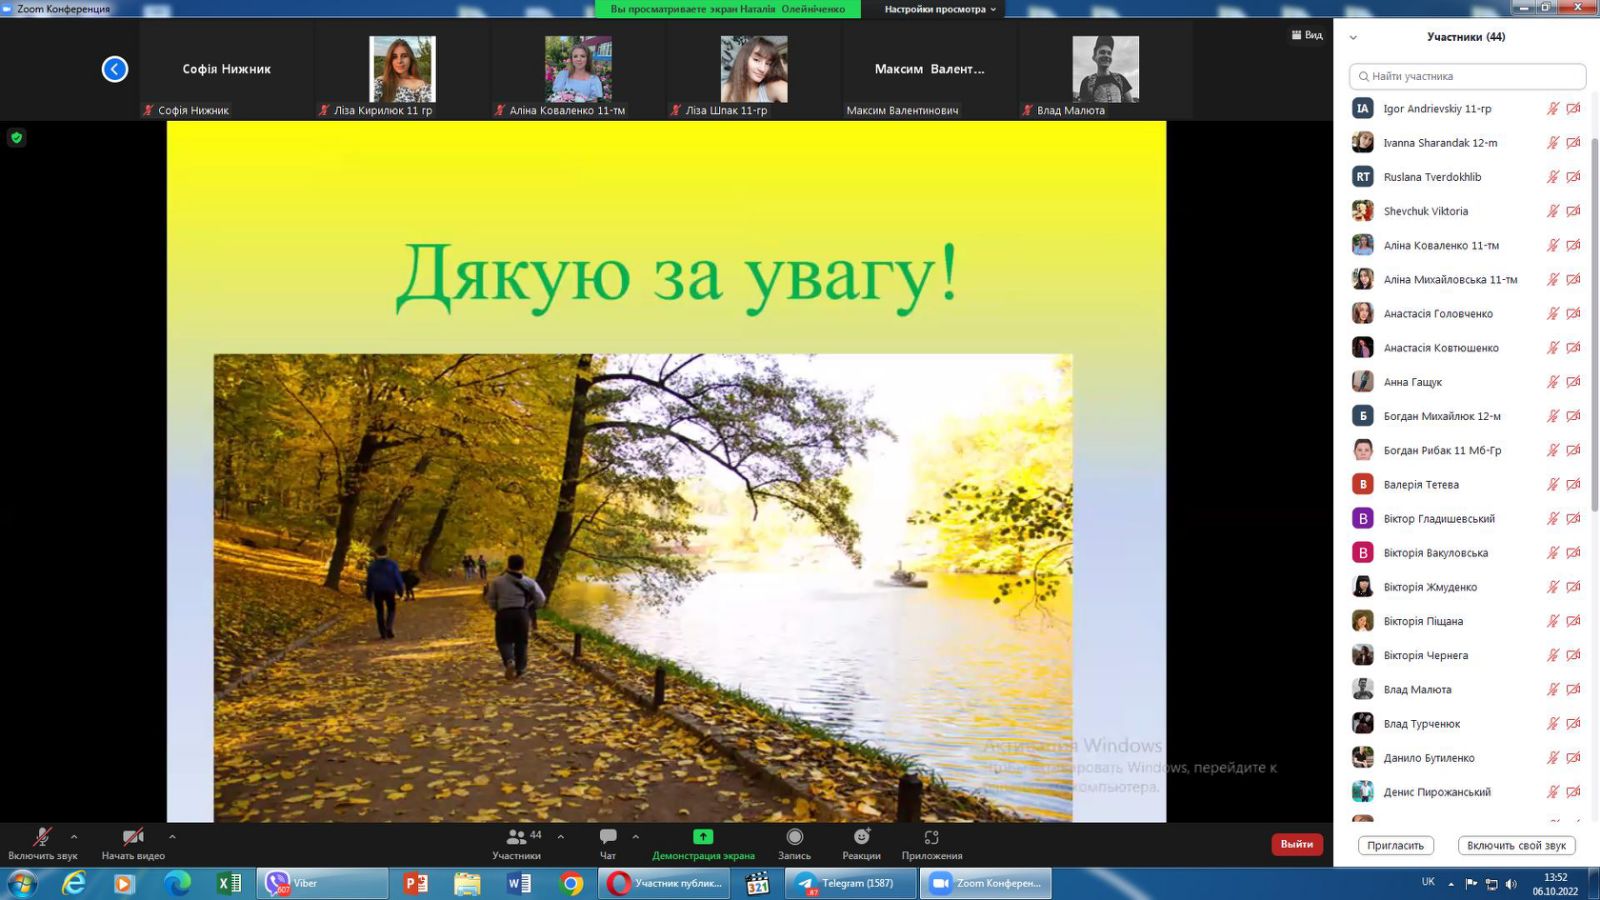Click the green Share Screen icon

(703, 837)
